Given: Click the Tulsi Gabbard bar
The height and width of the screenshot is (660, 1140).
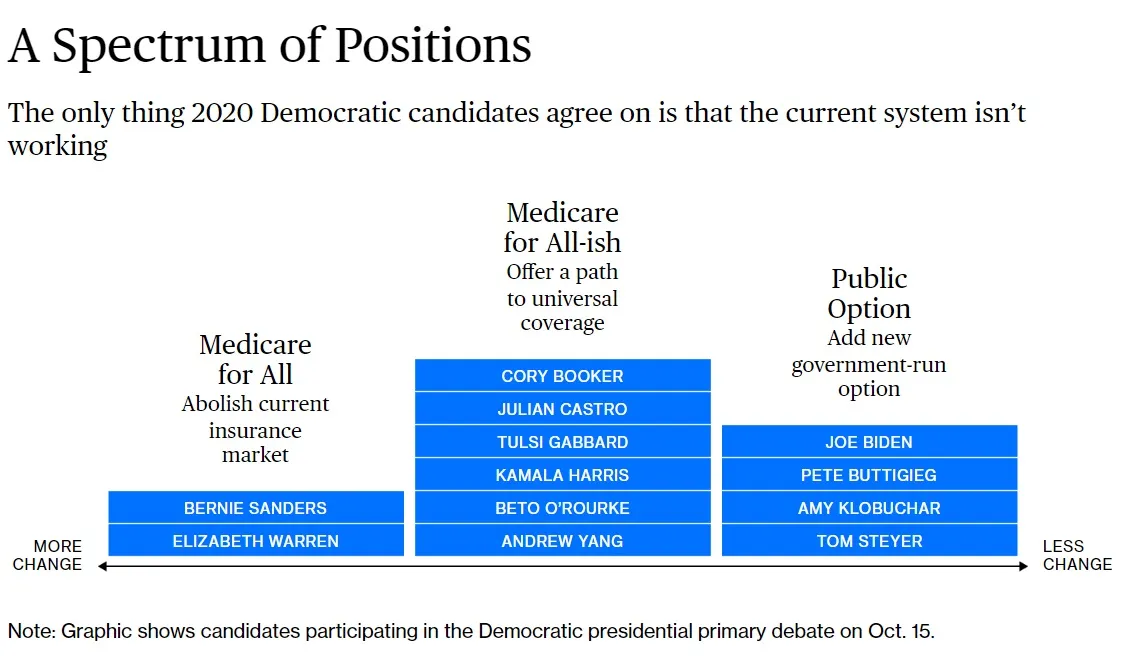Looking at the screenshot, I should (x=562, y=442).
